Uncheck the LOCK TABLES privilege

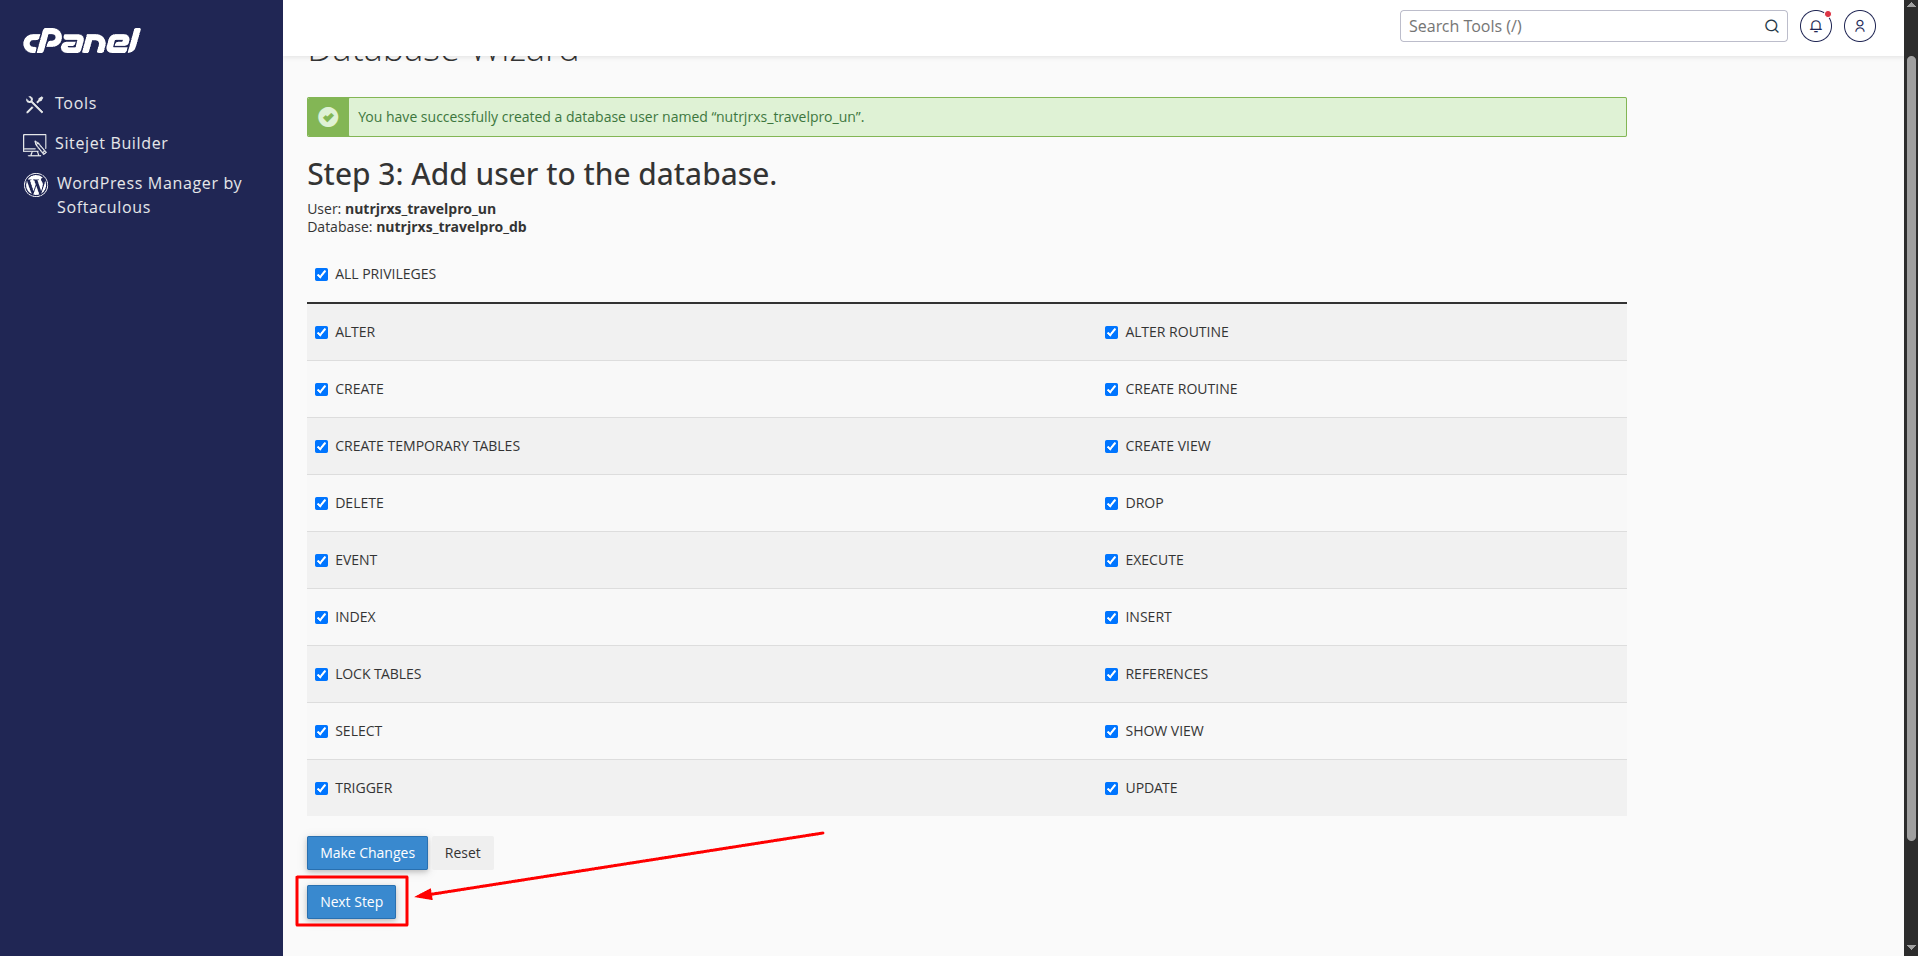click(x=321, y=674)
